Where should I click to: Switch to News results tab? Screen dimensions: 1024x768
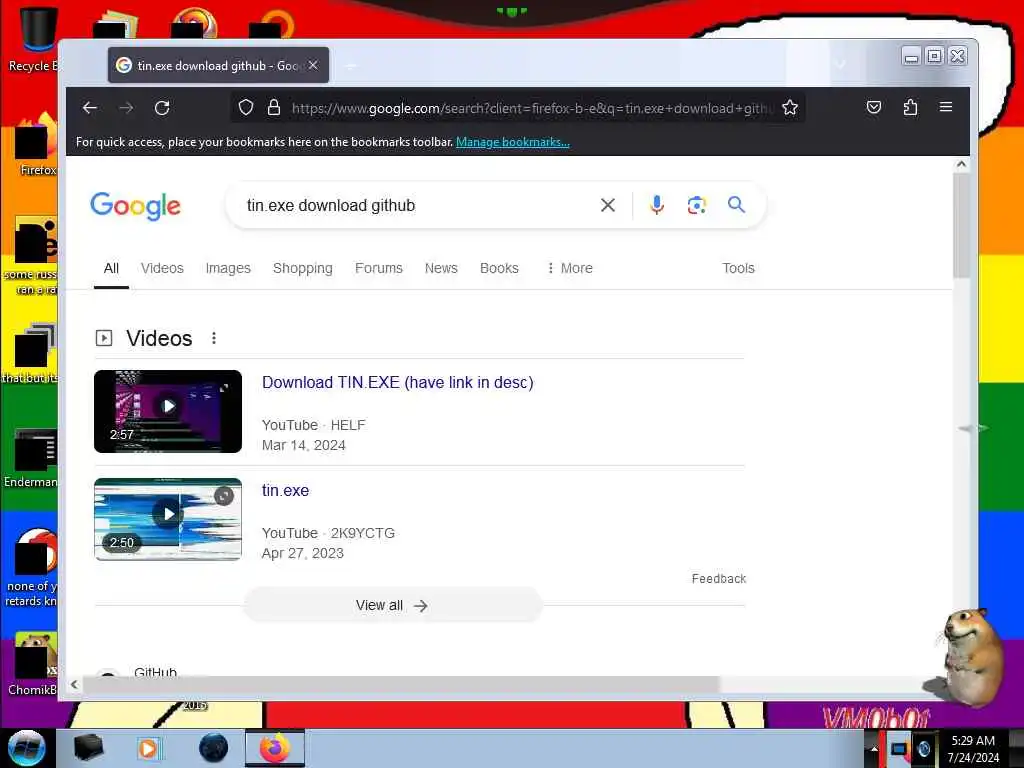tap(441, 268)
